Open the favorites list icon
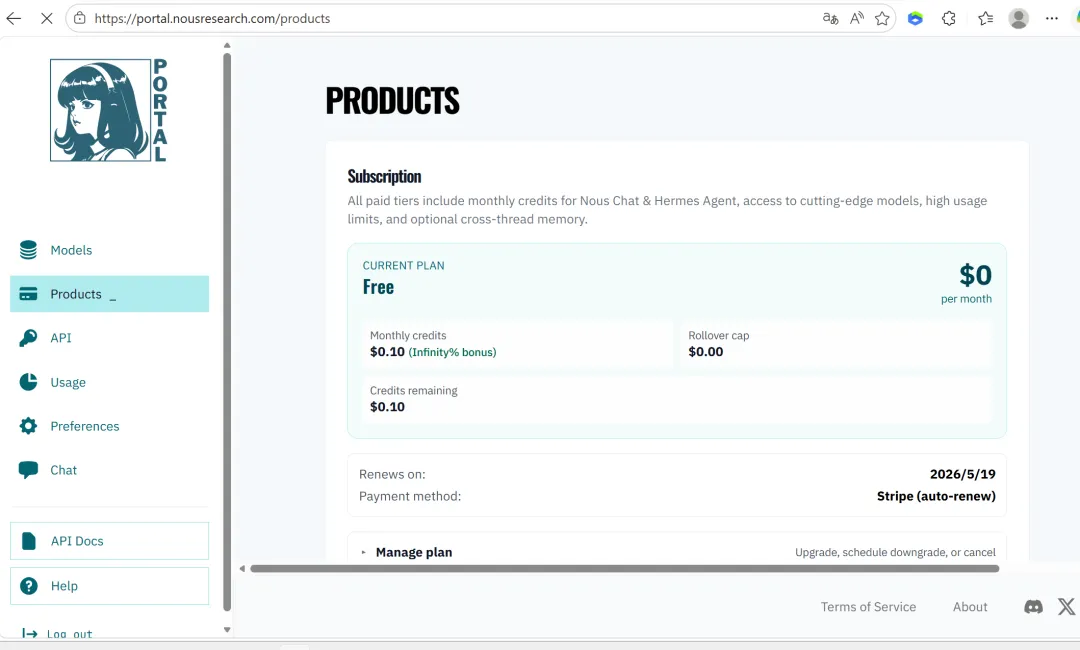1080x650 pixels. (986, 19)
